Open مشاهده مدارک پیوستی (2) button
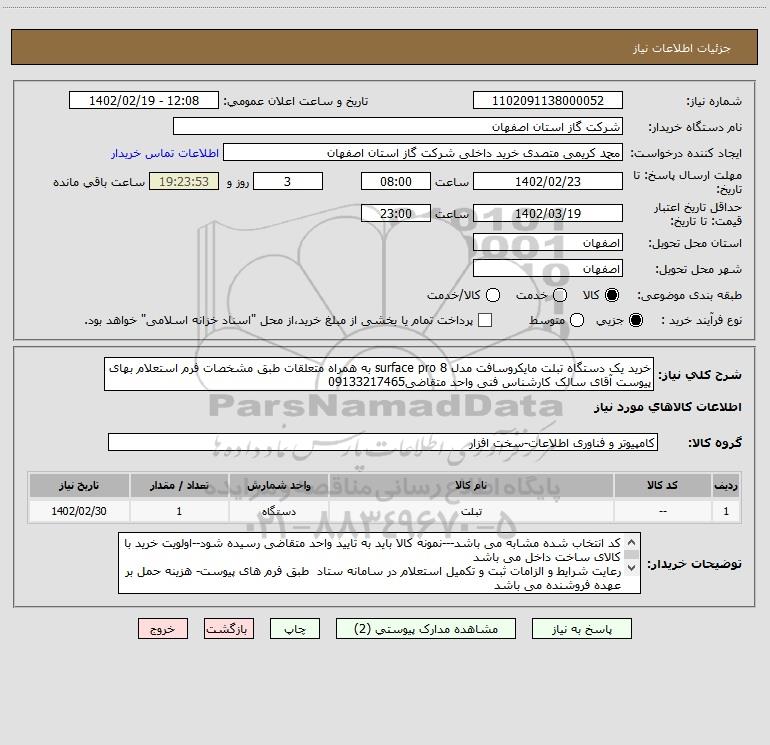 (x=426, y=629)
